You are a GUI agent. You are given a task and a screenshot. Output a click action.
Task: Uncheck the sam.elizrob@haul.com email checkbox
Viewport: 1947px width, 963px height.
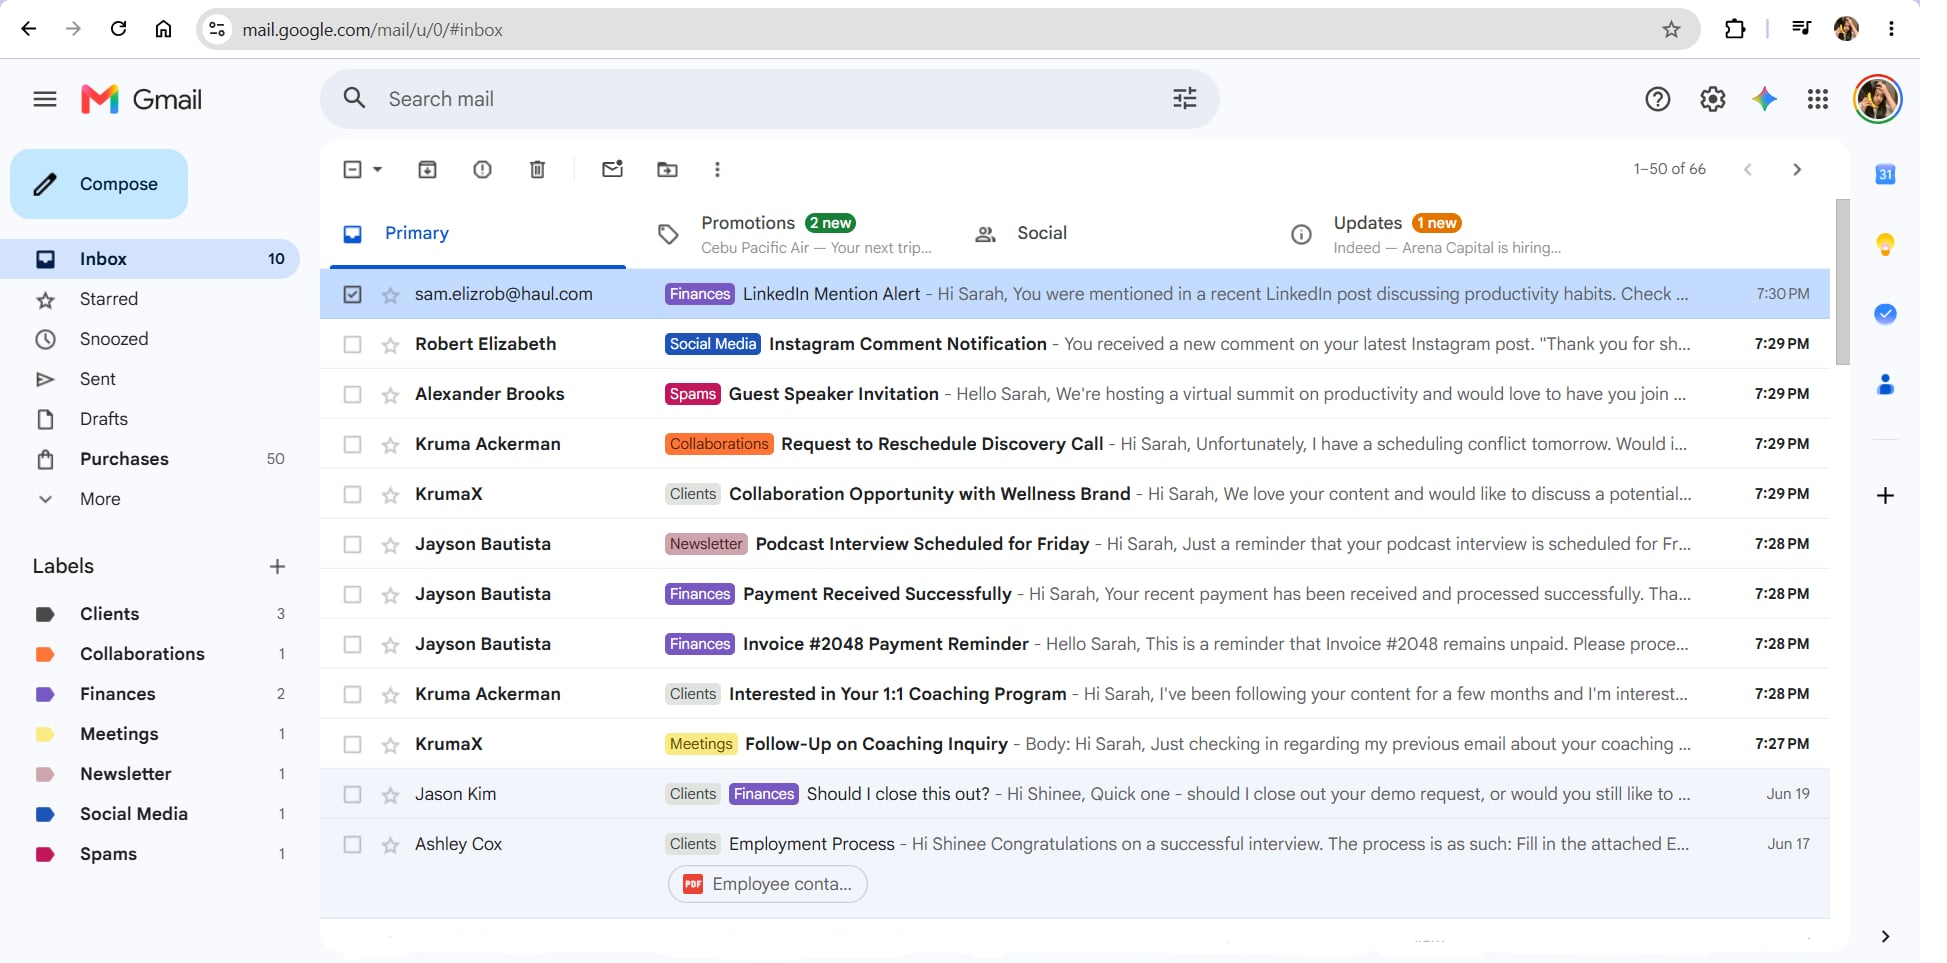352,294
